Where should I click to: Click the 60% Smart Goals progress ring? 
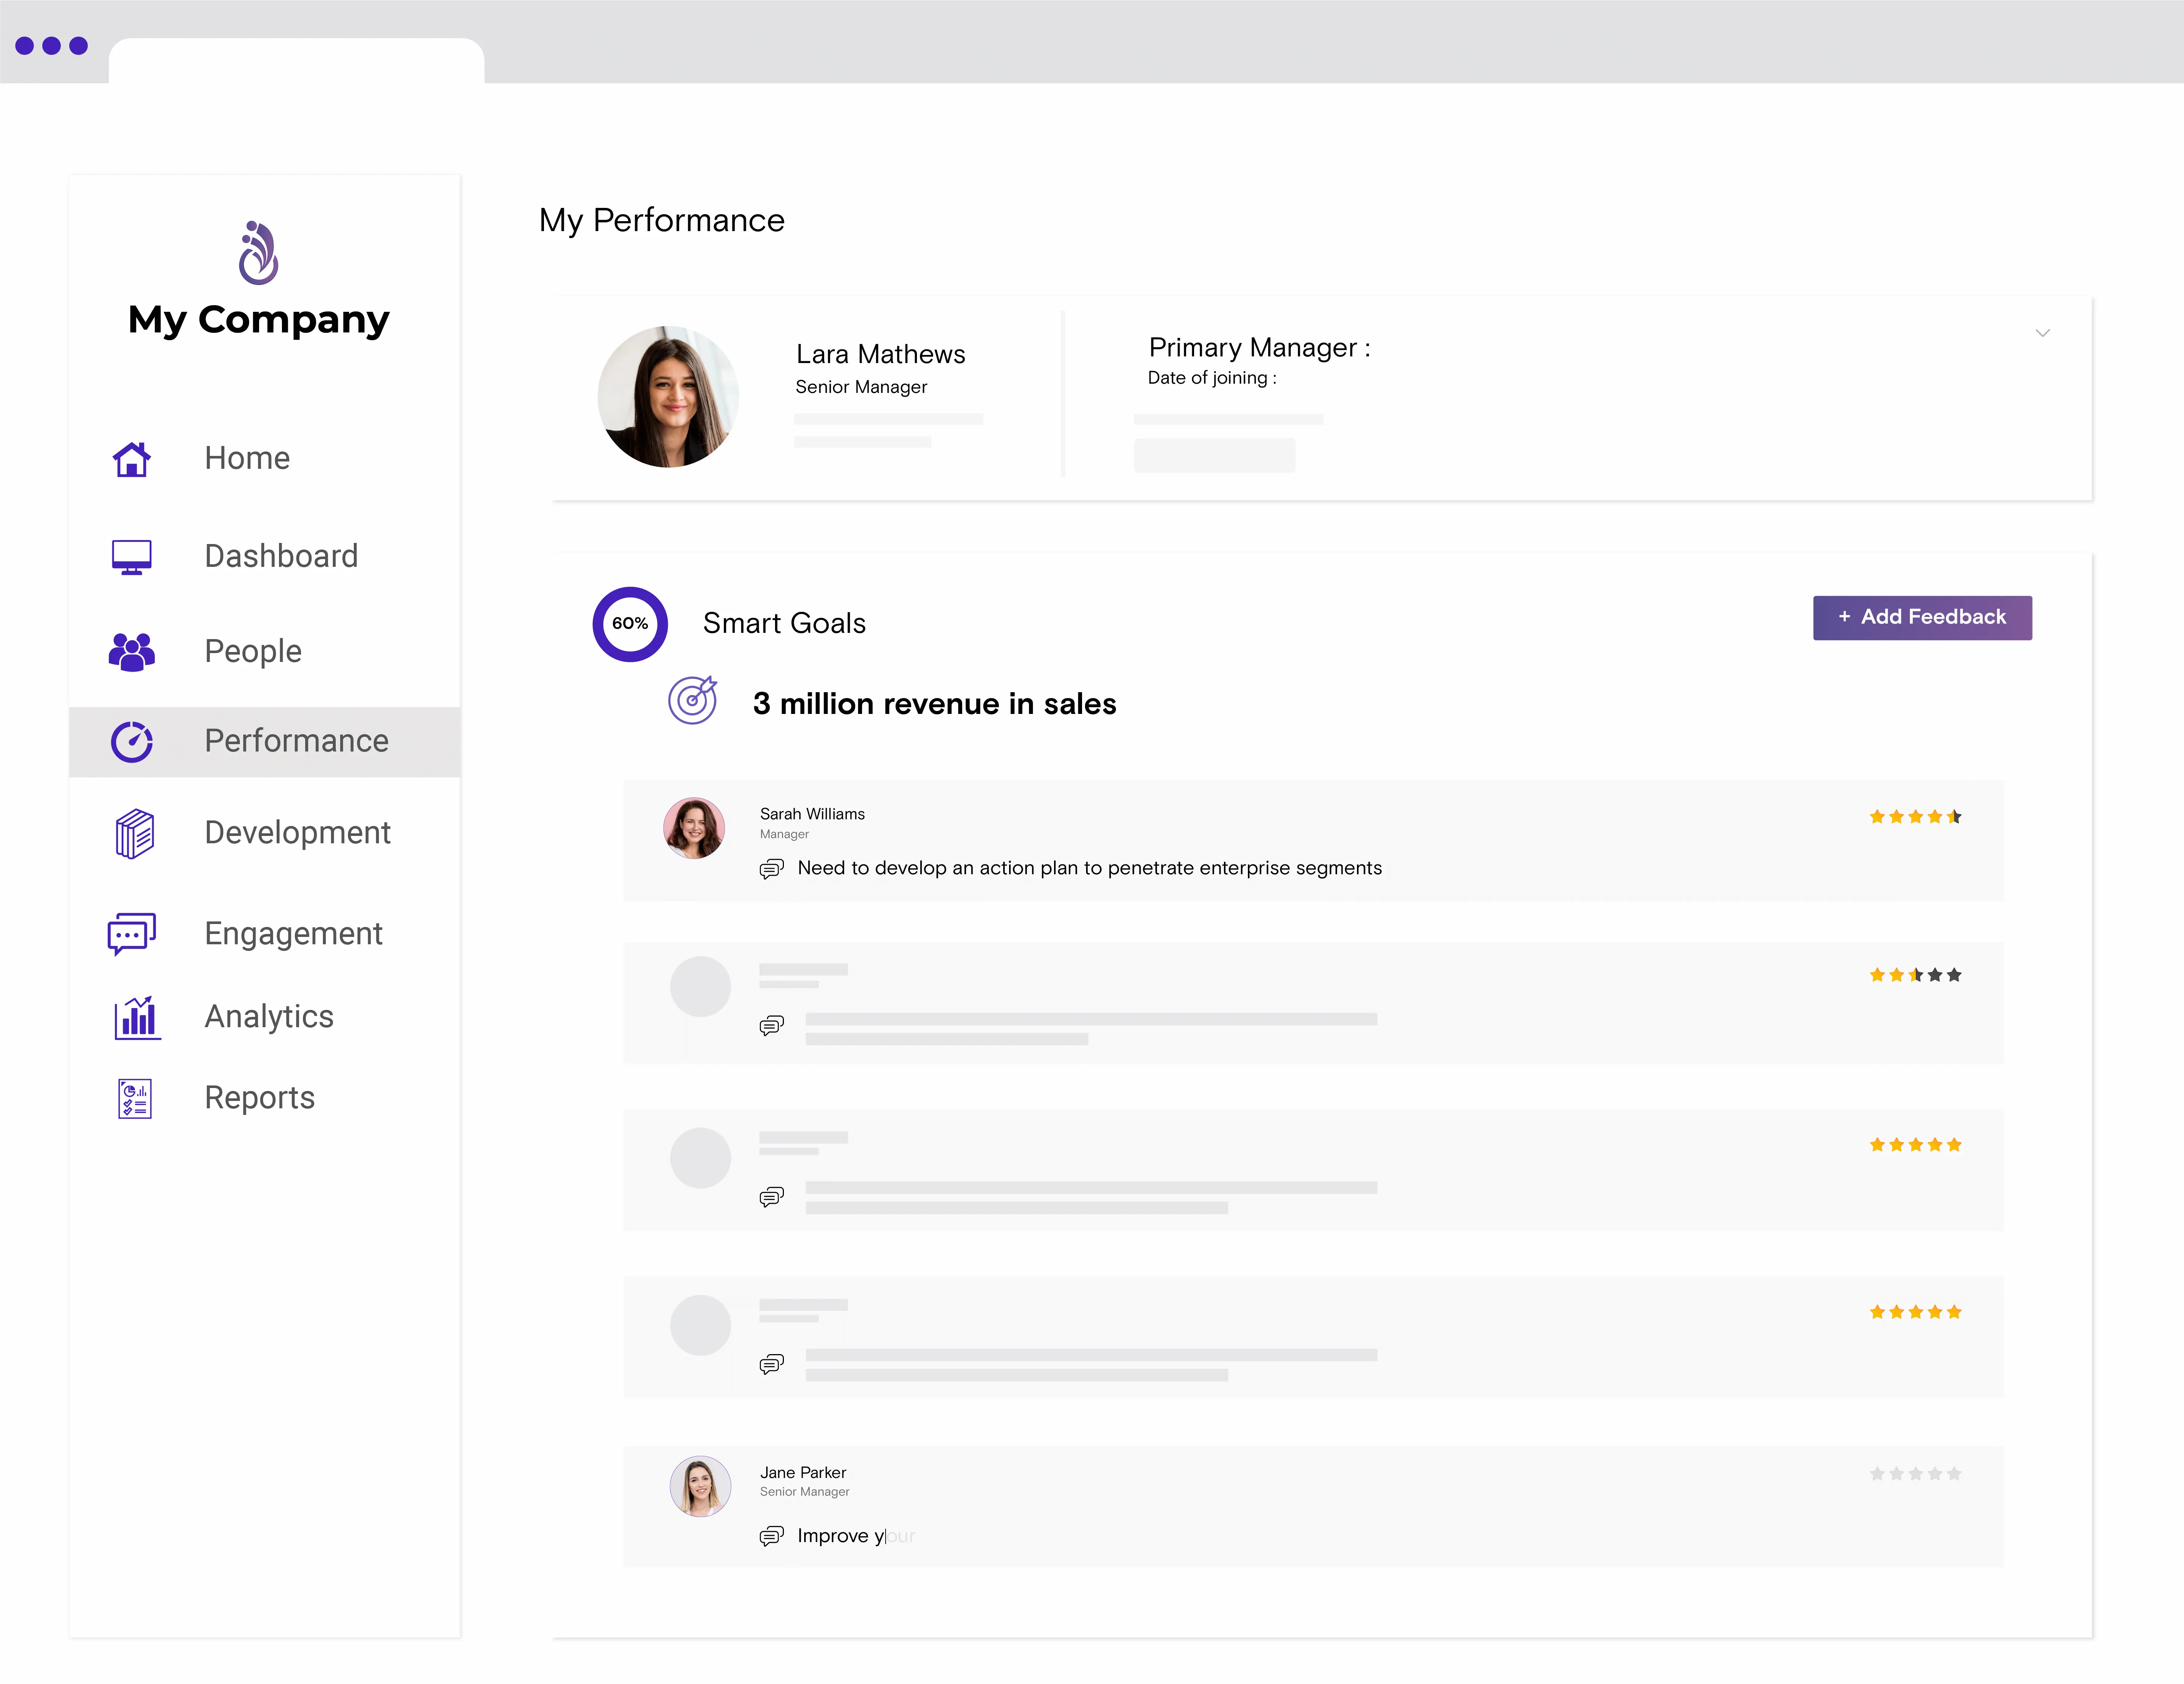point(630,624)
